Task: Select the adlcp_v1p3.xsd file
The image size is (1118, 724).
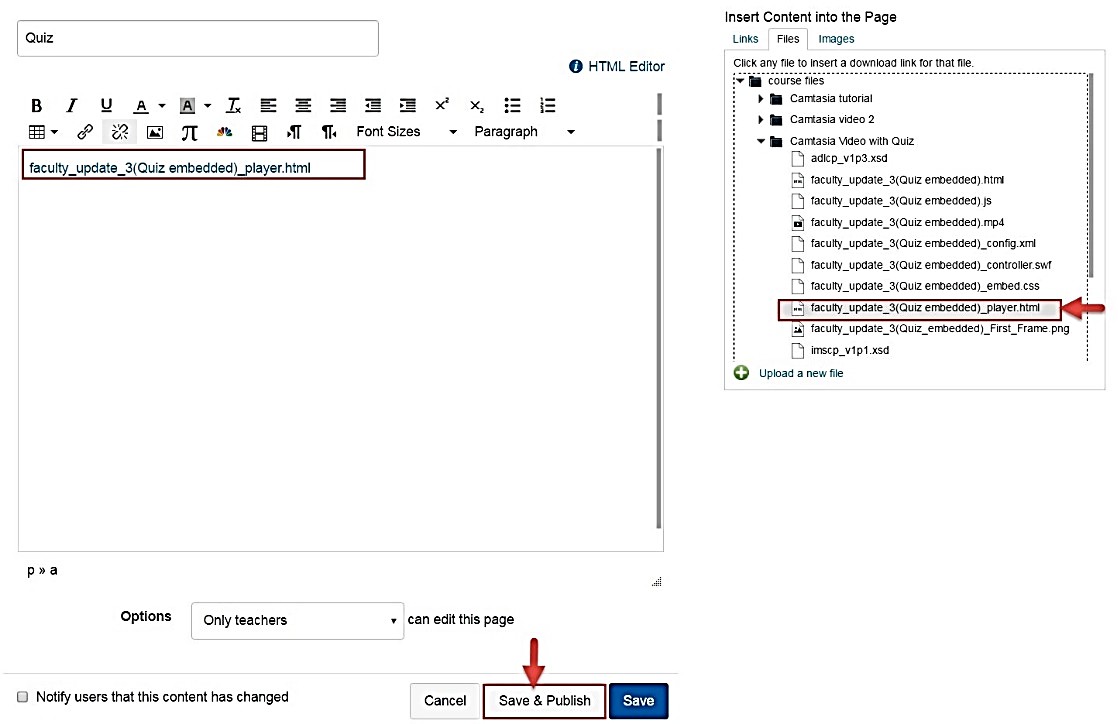Action: (848, 158)
